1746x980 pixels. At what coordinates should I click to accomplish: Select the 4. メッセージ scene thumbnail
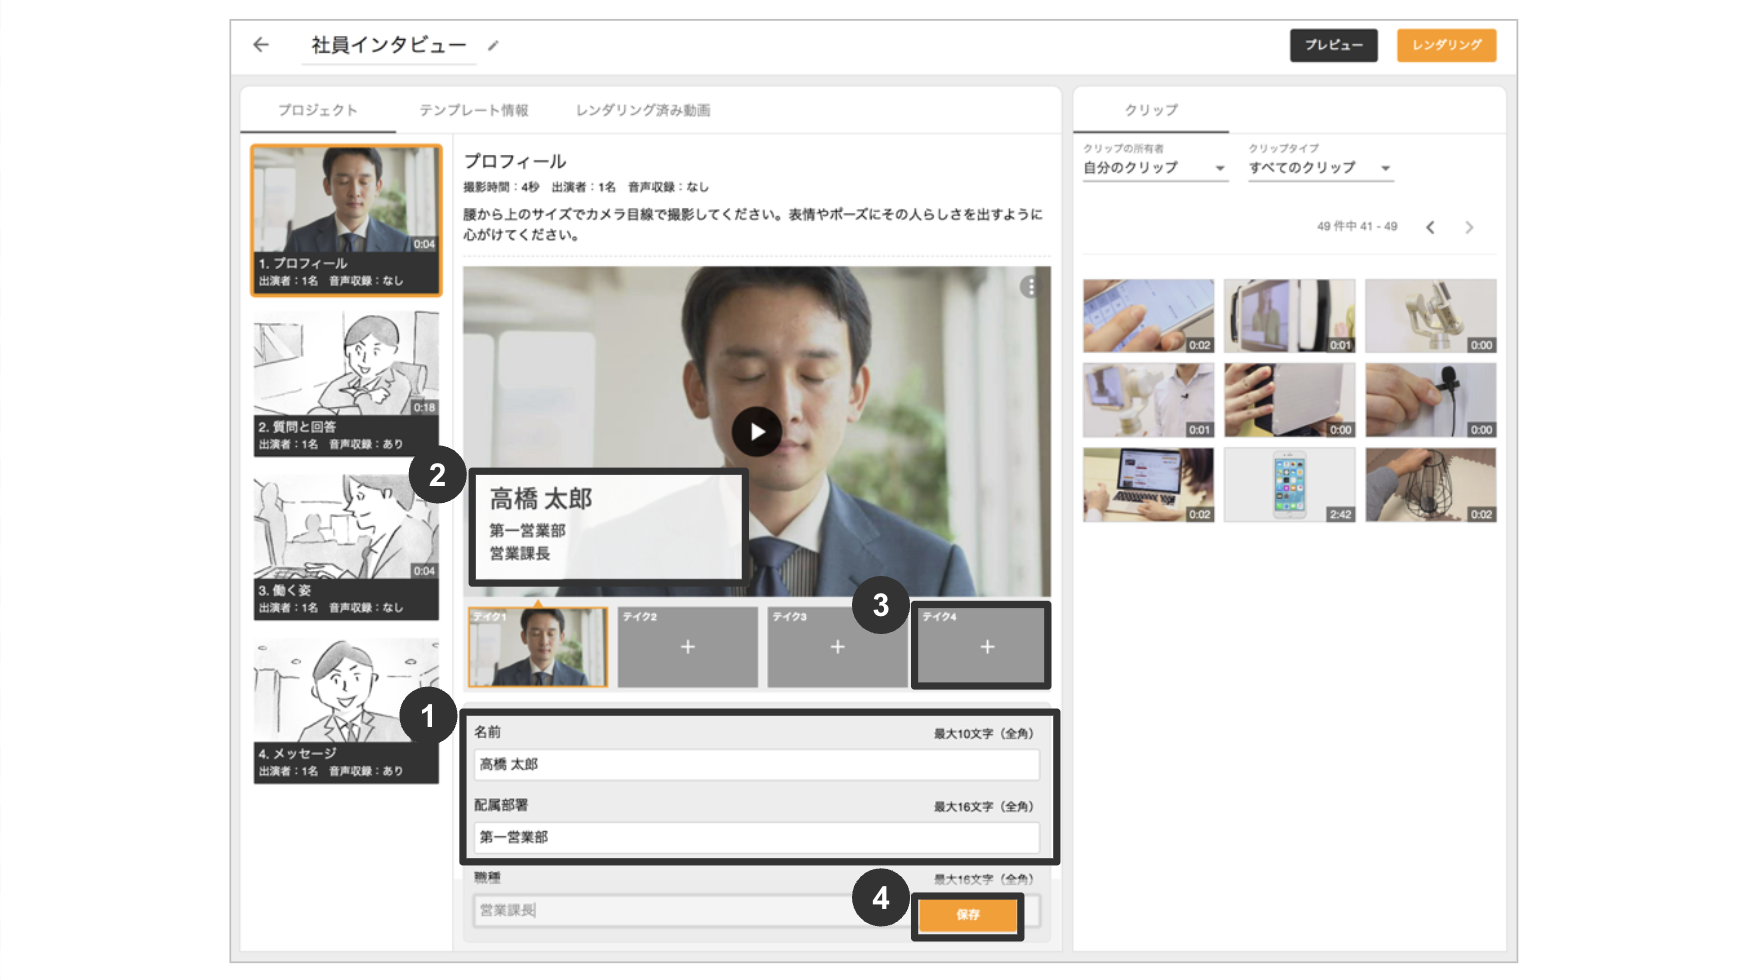(346, 710)
